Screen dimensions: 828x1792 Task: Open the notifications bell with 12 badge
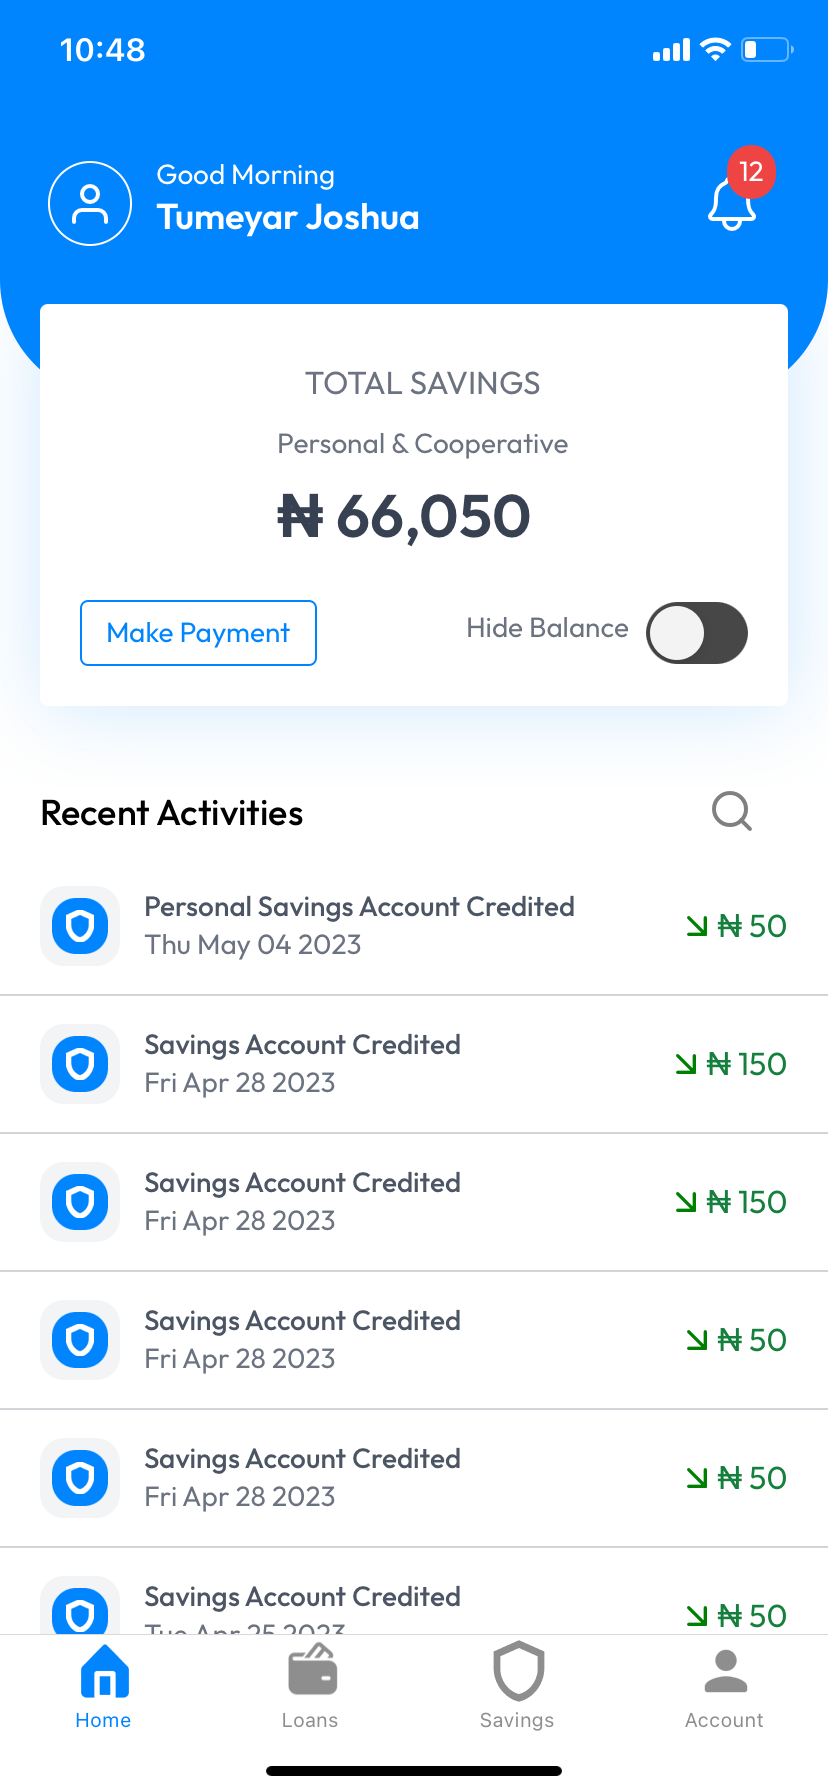click(x=733, y=201)
